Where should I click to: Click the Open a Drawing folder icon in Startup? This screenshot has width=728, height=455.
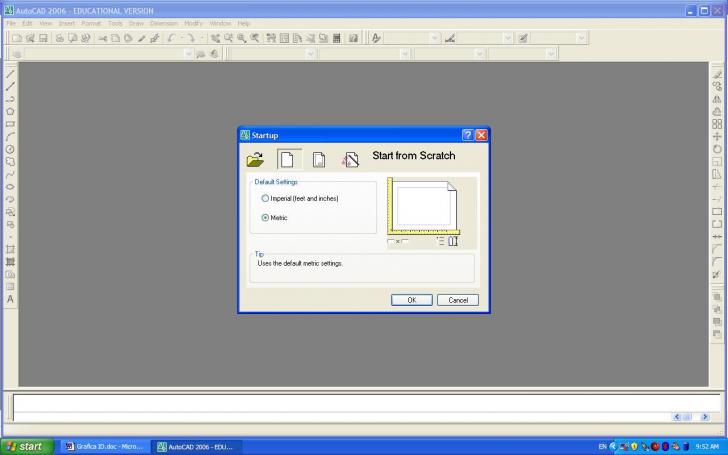(x=255, y=160)
